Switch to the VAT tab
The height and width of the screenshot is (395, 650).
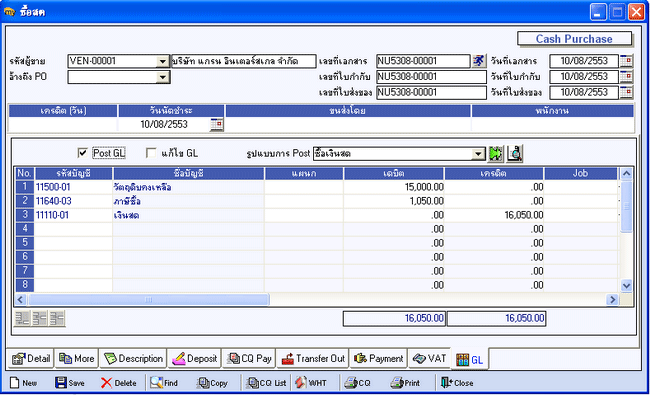tap(429, 359)
